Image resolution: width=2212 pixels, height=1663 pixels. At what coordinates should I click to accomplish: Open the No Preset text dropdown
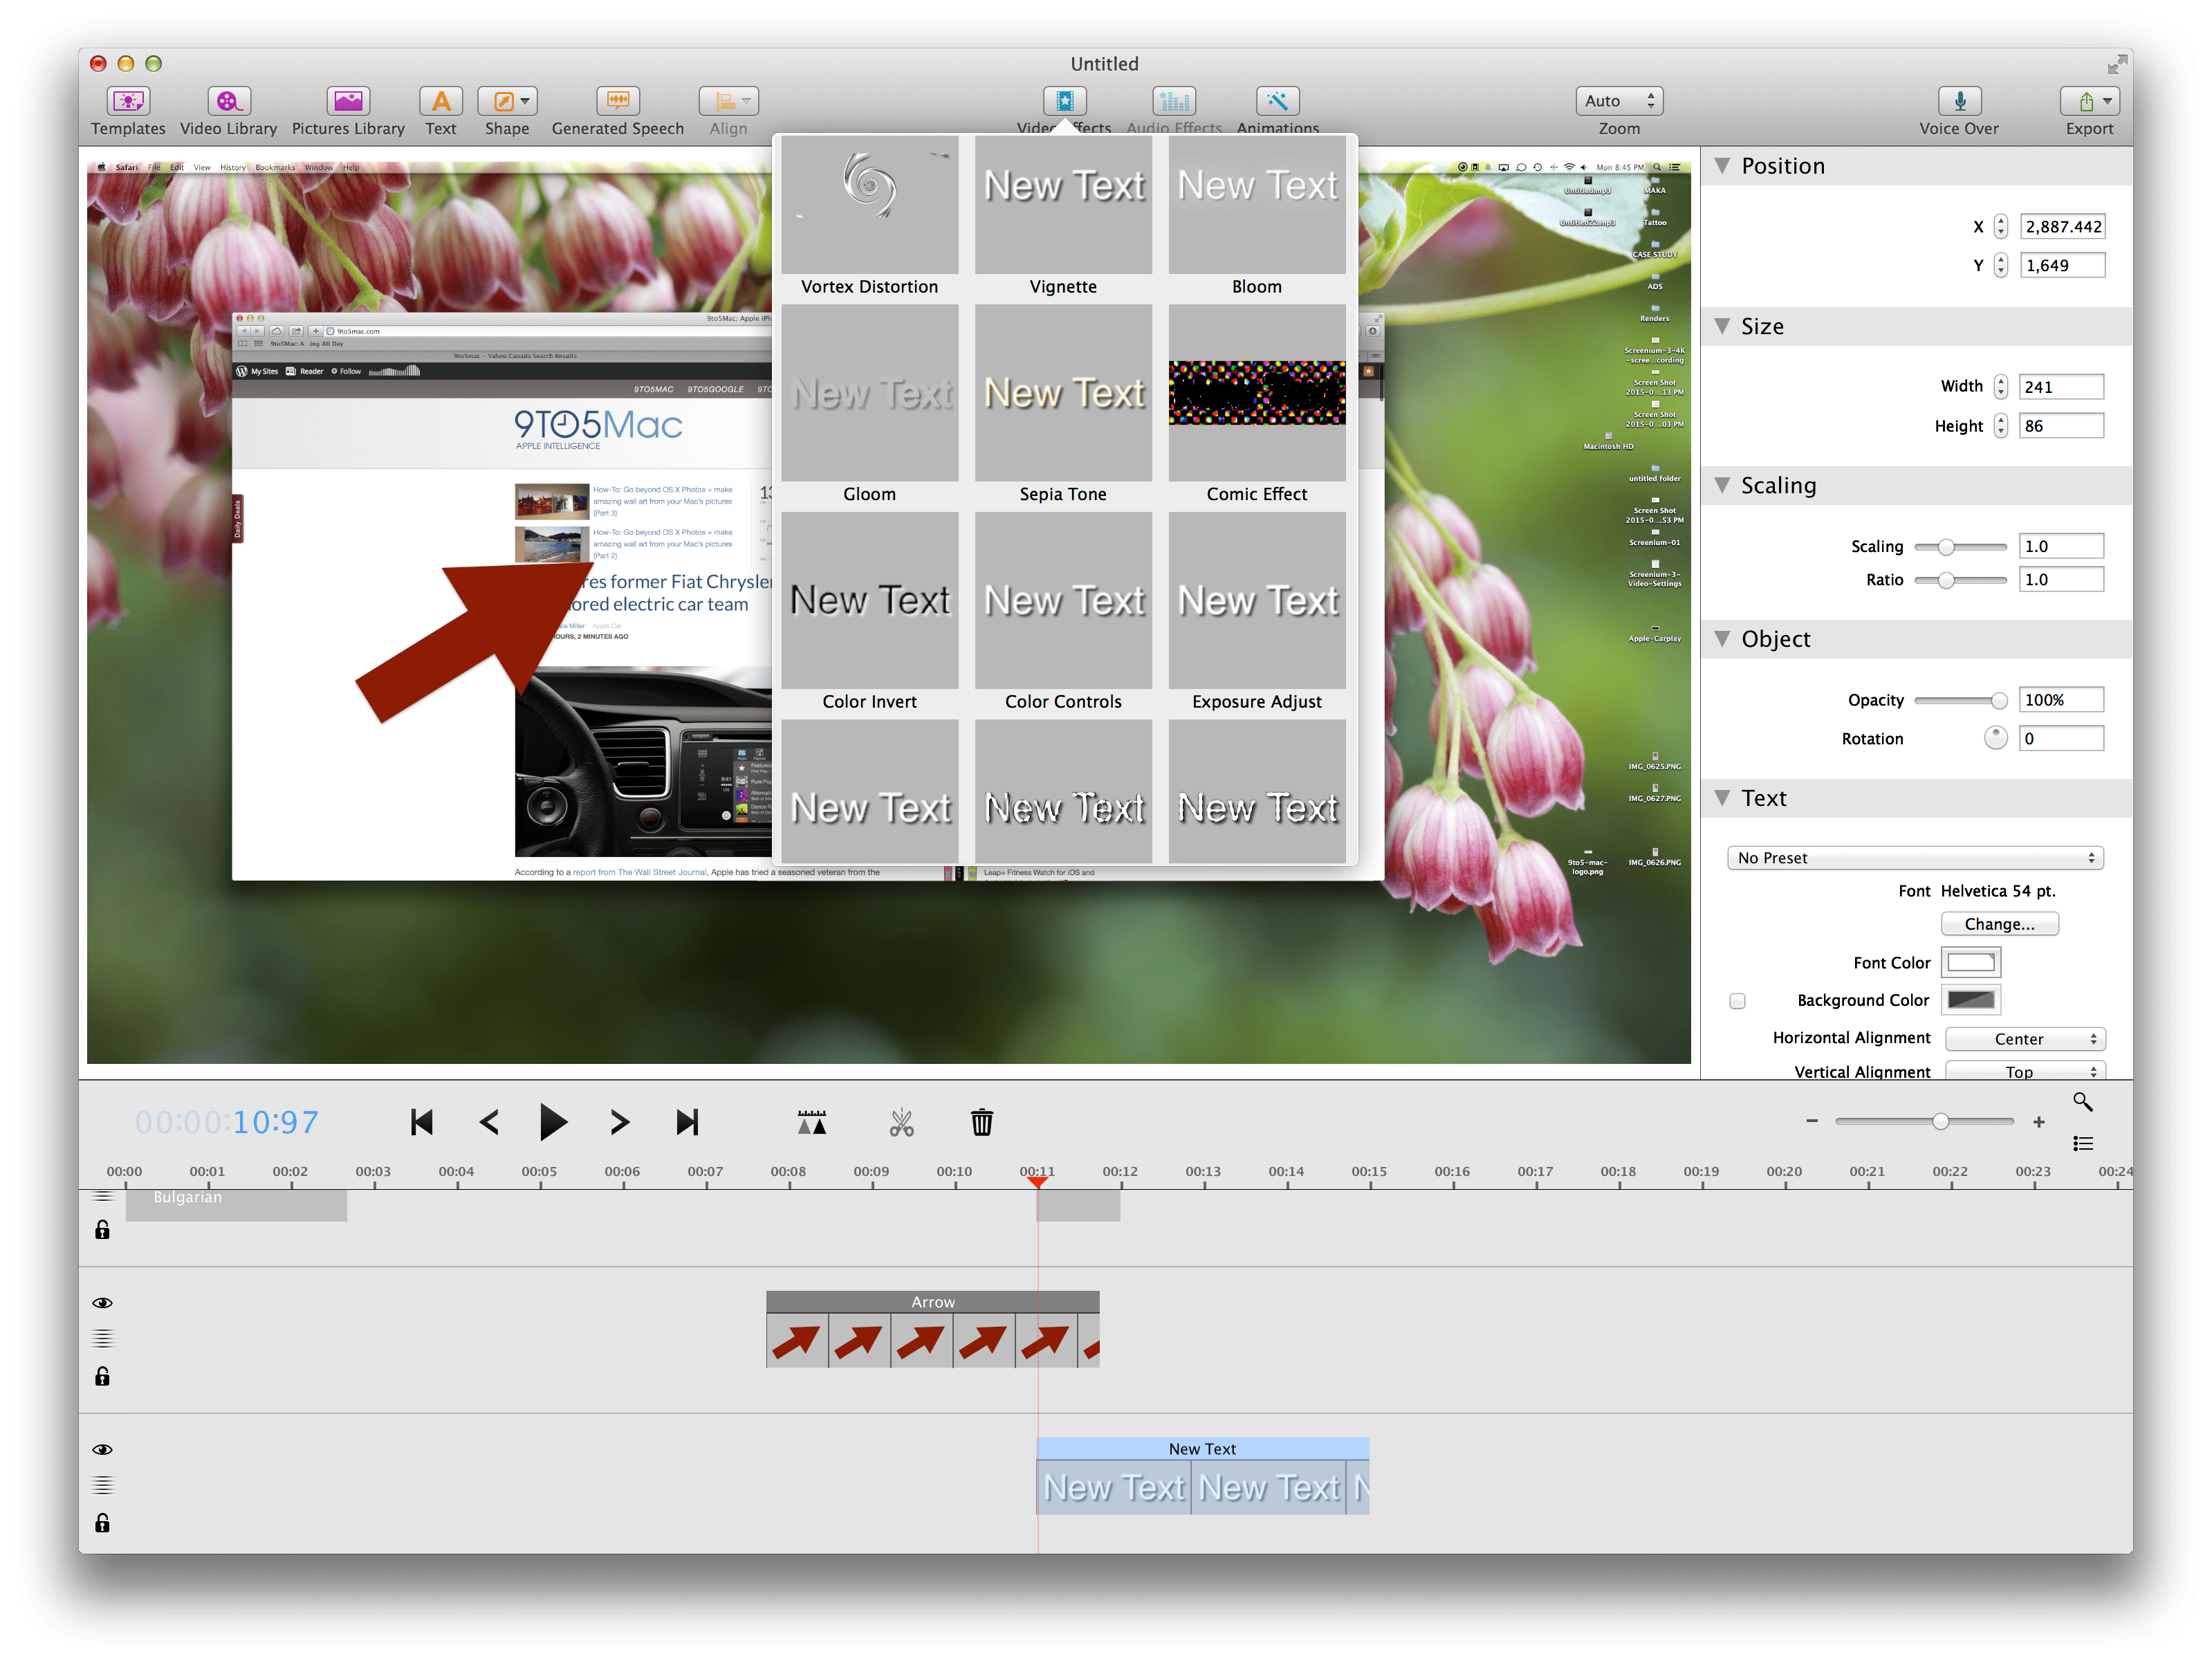pos(1915,858)
